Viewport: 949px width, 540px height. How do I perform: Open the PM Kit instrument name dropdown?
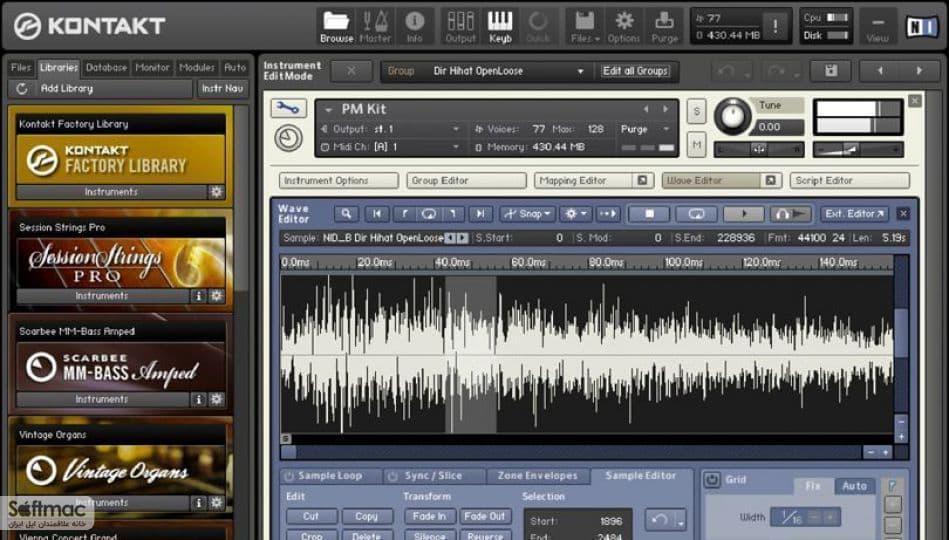pos(329,110)
